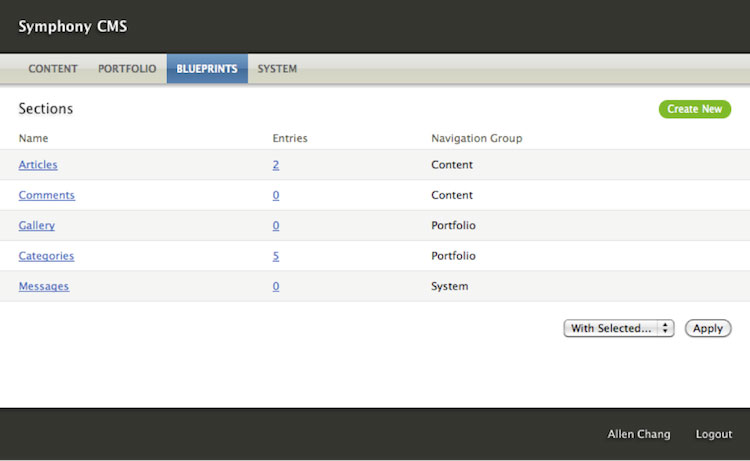
Task: Select the Gallery row Portfolio cell
Action: (x=452, y=226)
